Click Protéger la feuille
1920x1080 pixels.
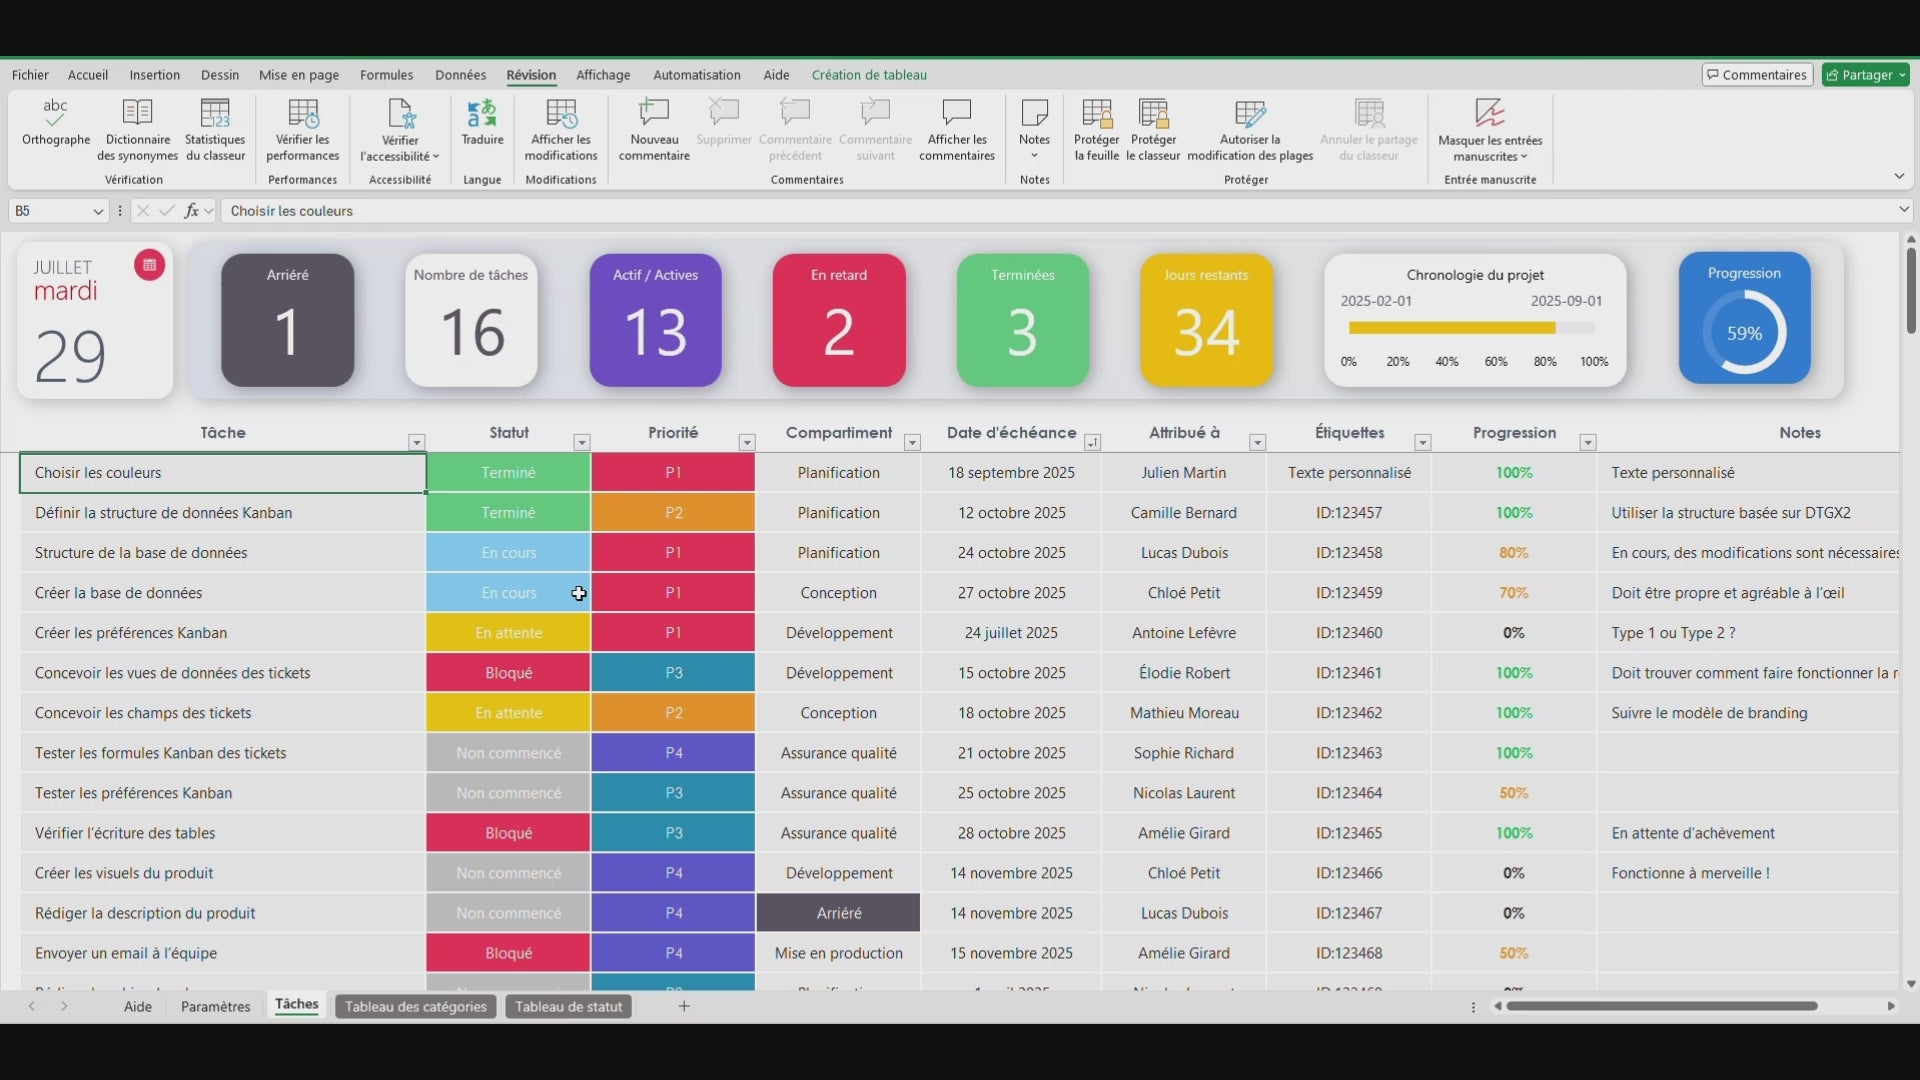coord(1096,130)
